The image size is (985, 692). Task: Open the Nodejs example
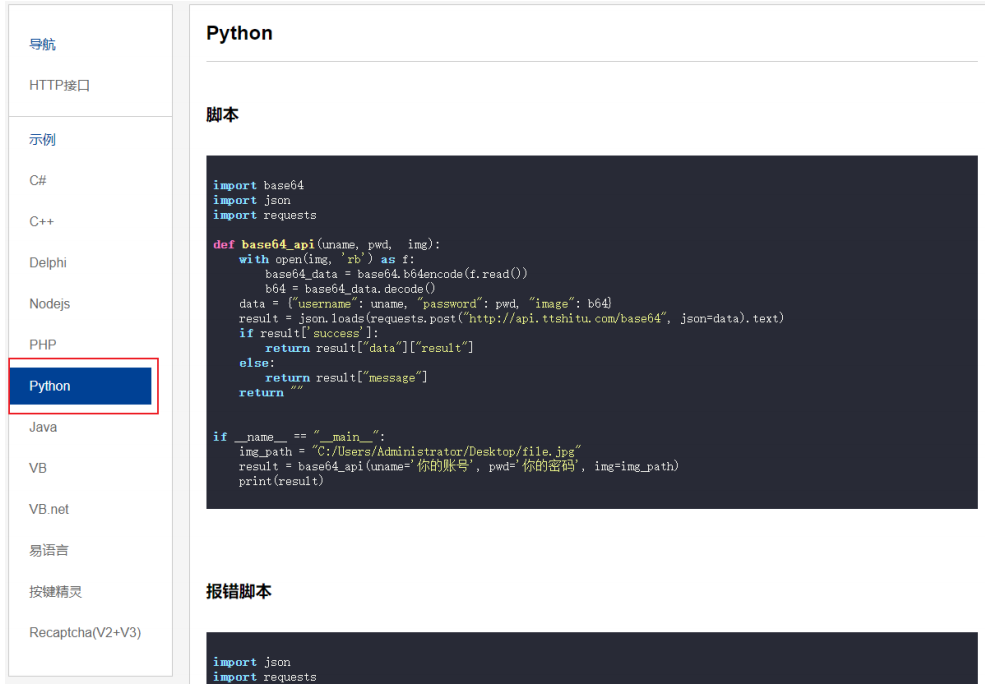[50, 304]
